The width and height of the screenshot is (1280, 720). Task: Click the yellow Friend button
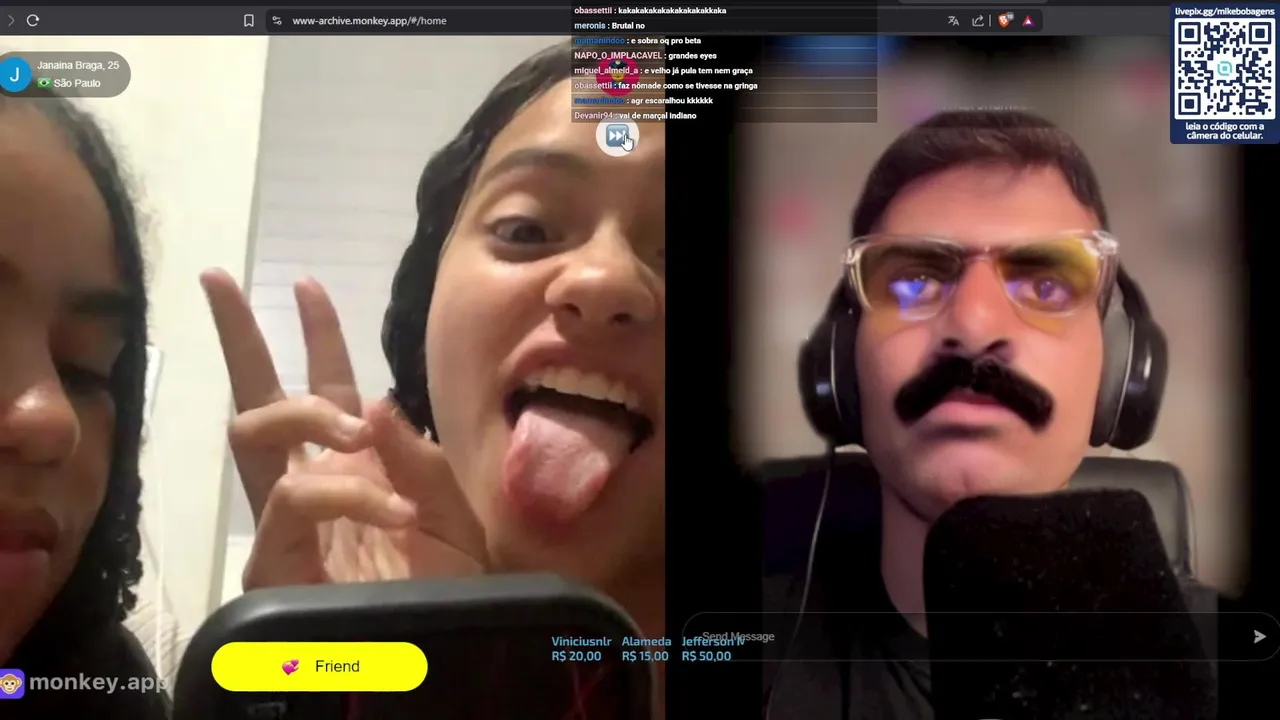pos(319,666)
